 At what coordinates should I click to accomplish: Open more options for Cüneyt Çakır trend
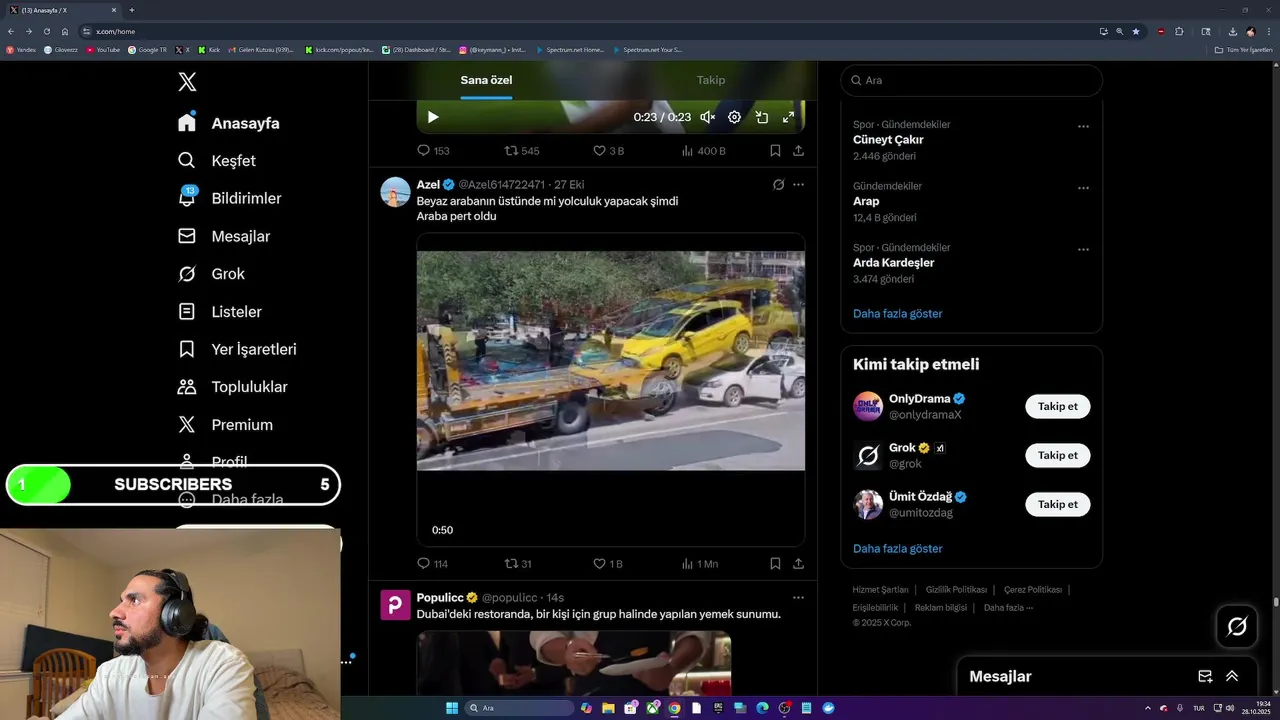click(x=1083, y=127)
